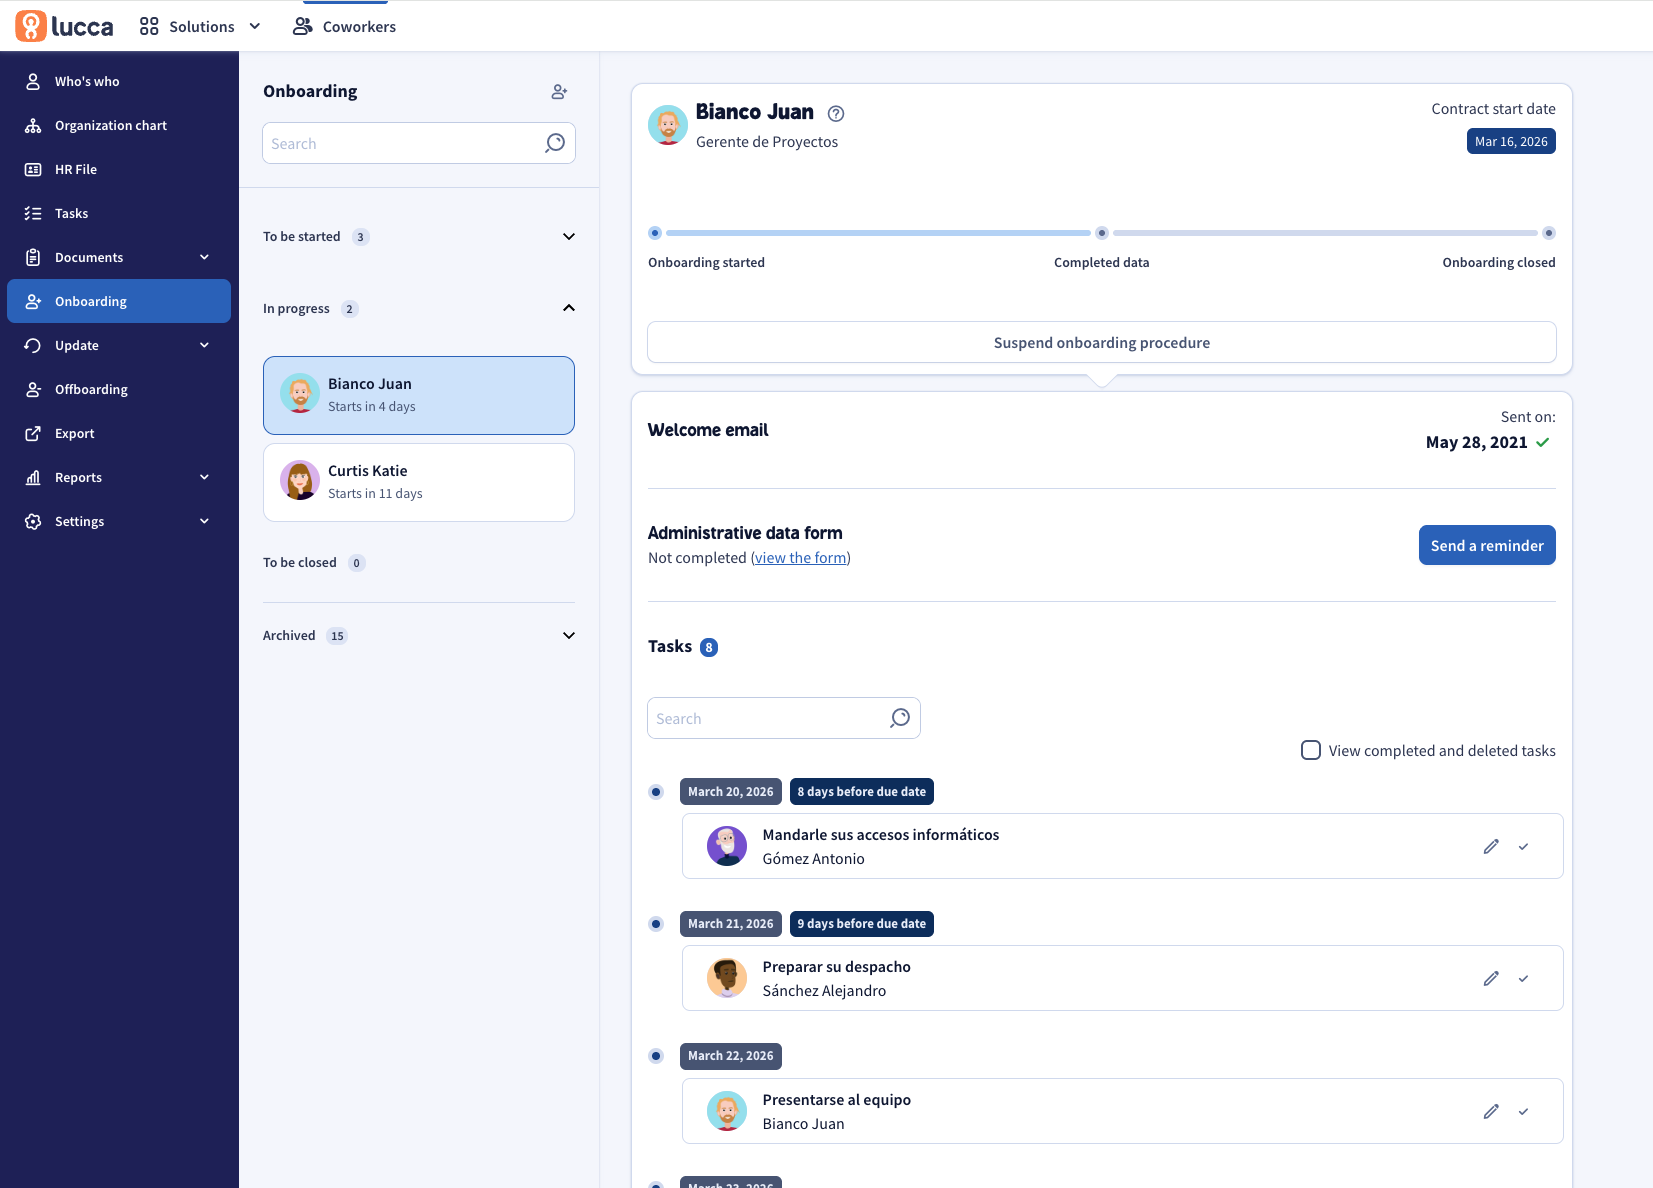Click the March 20, 2026 date tag
This screenshot has height=1188, width=1653.
click(x=731, y=792)
